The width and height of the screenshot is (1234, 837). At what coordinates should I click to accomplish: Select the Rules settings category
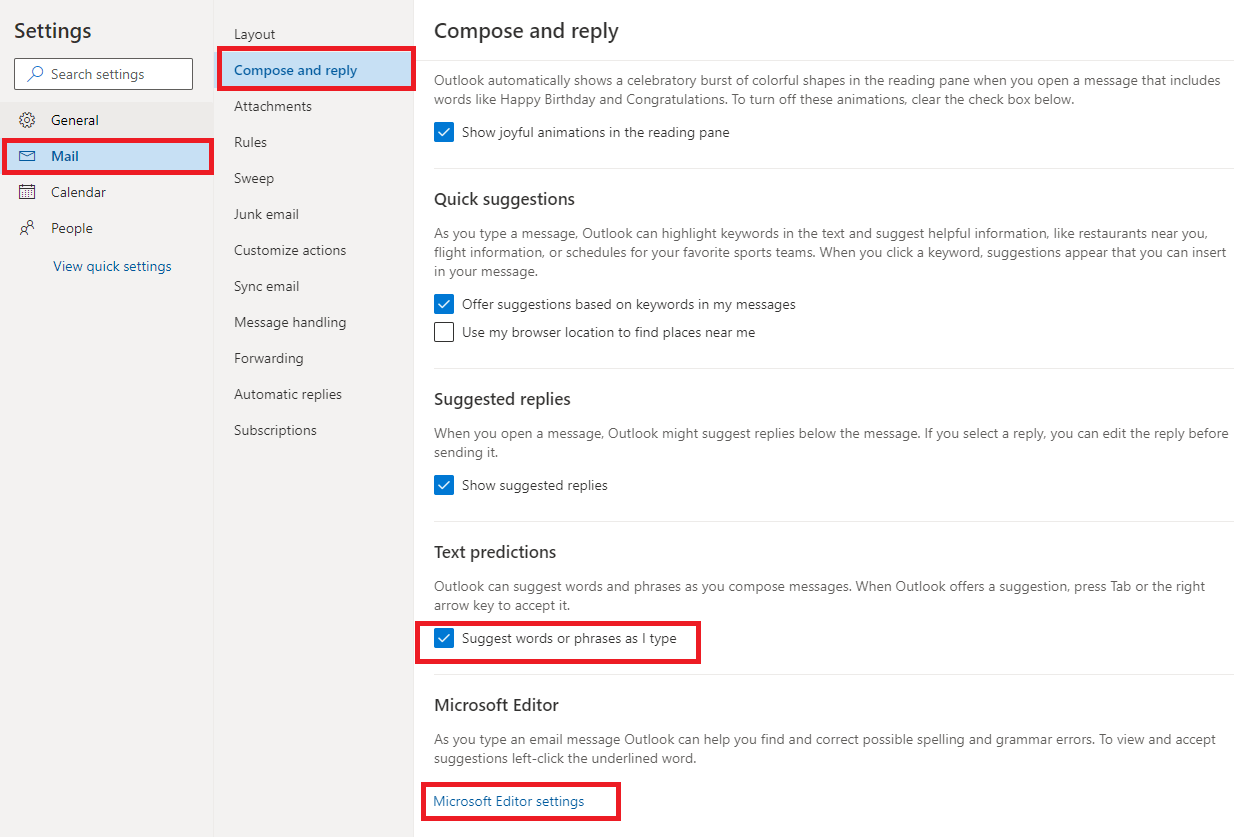click(x=250, y=141)
